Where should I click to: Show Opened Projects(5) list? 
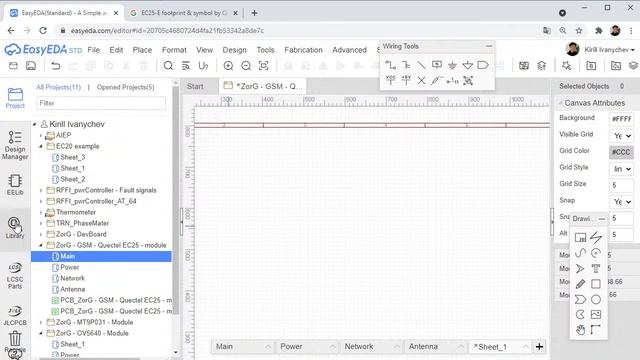[125, 87]
